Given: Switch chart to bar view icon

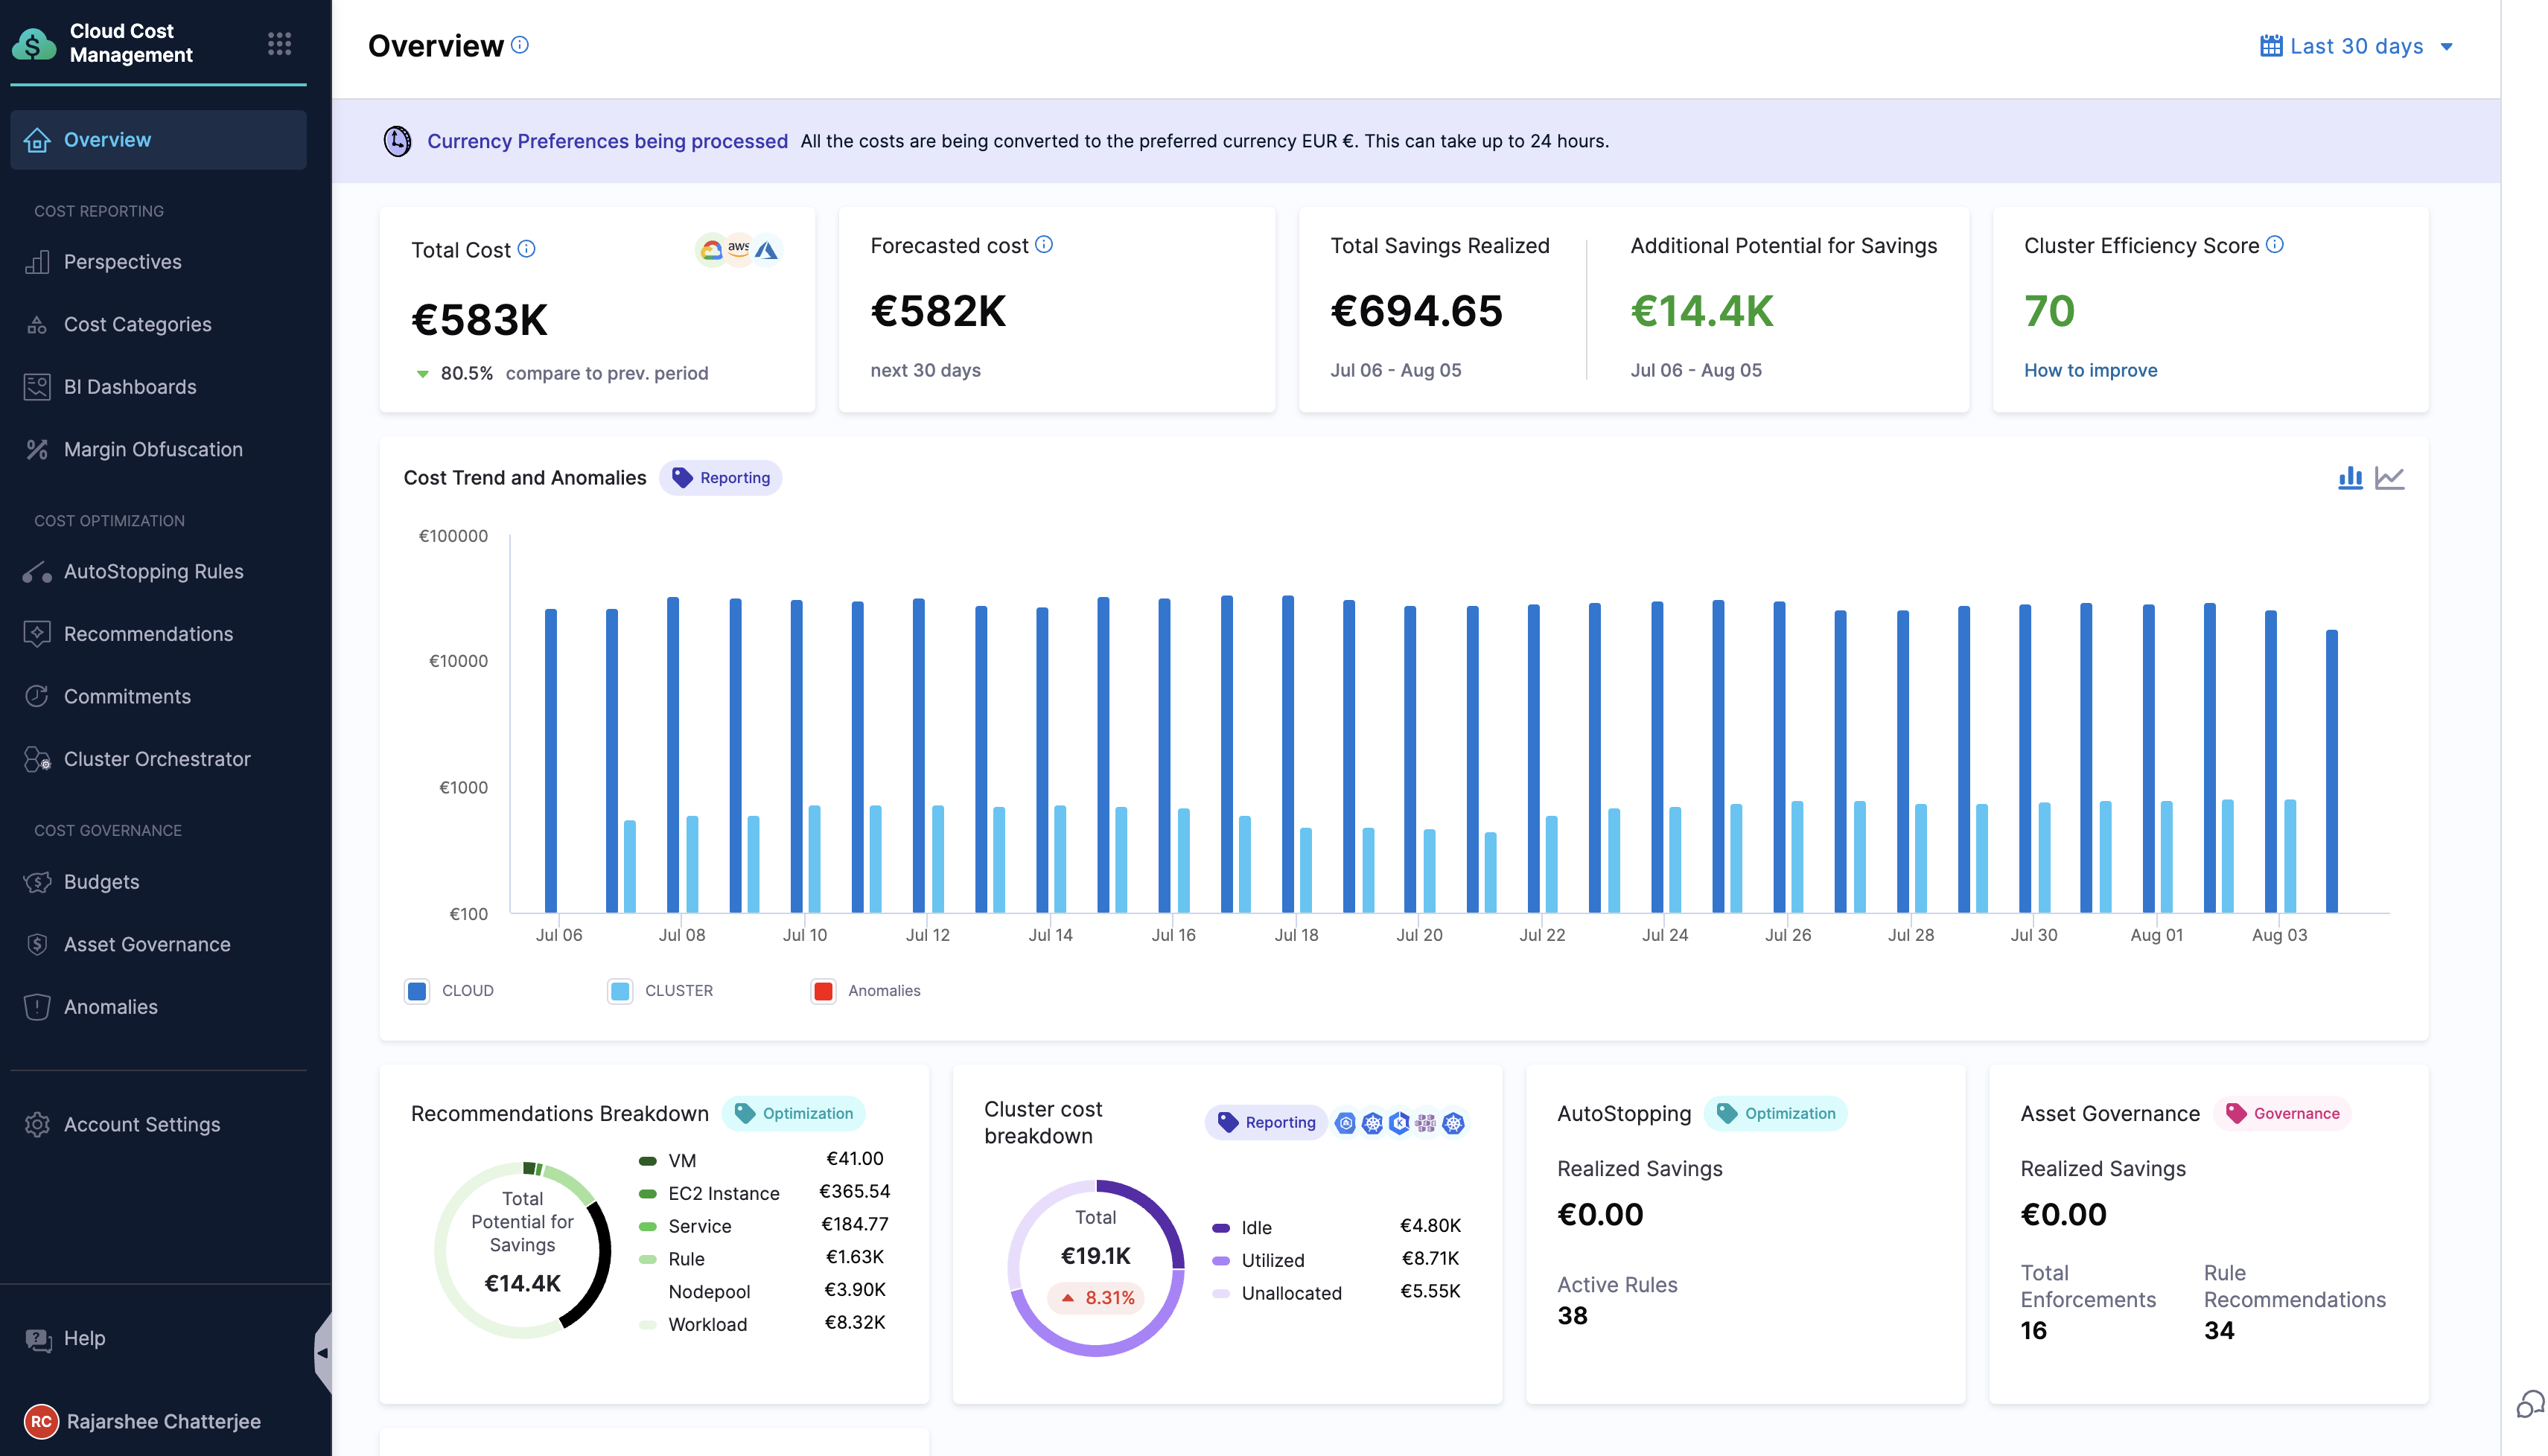Looking at the screenshot, I should pos(2350,478).
